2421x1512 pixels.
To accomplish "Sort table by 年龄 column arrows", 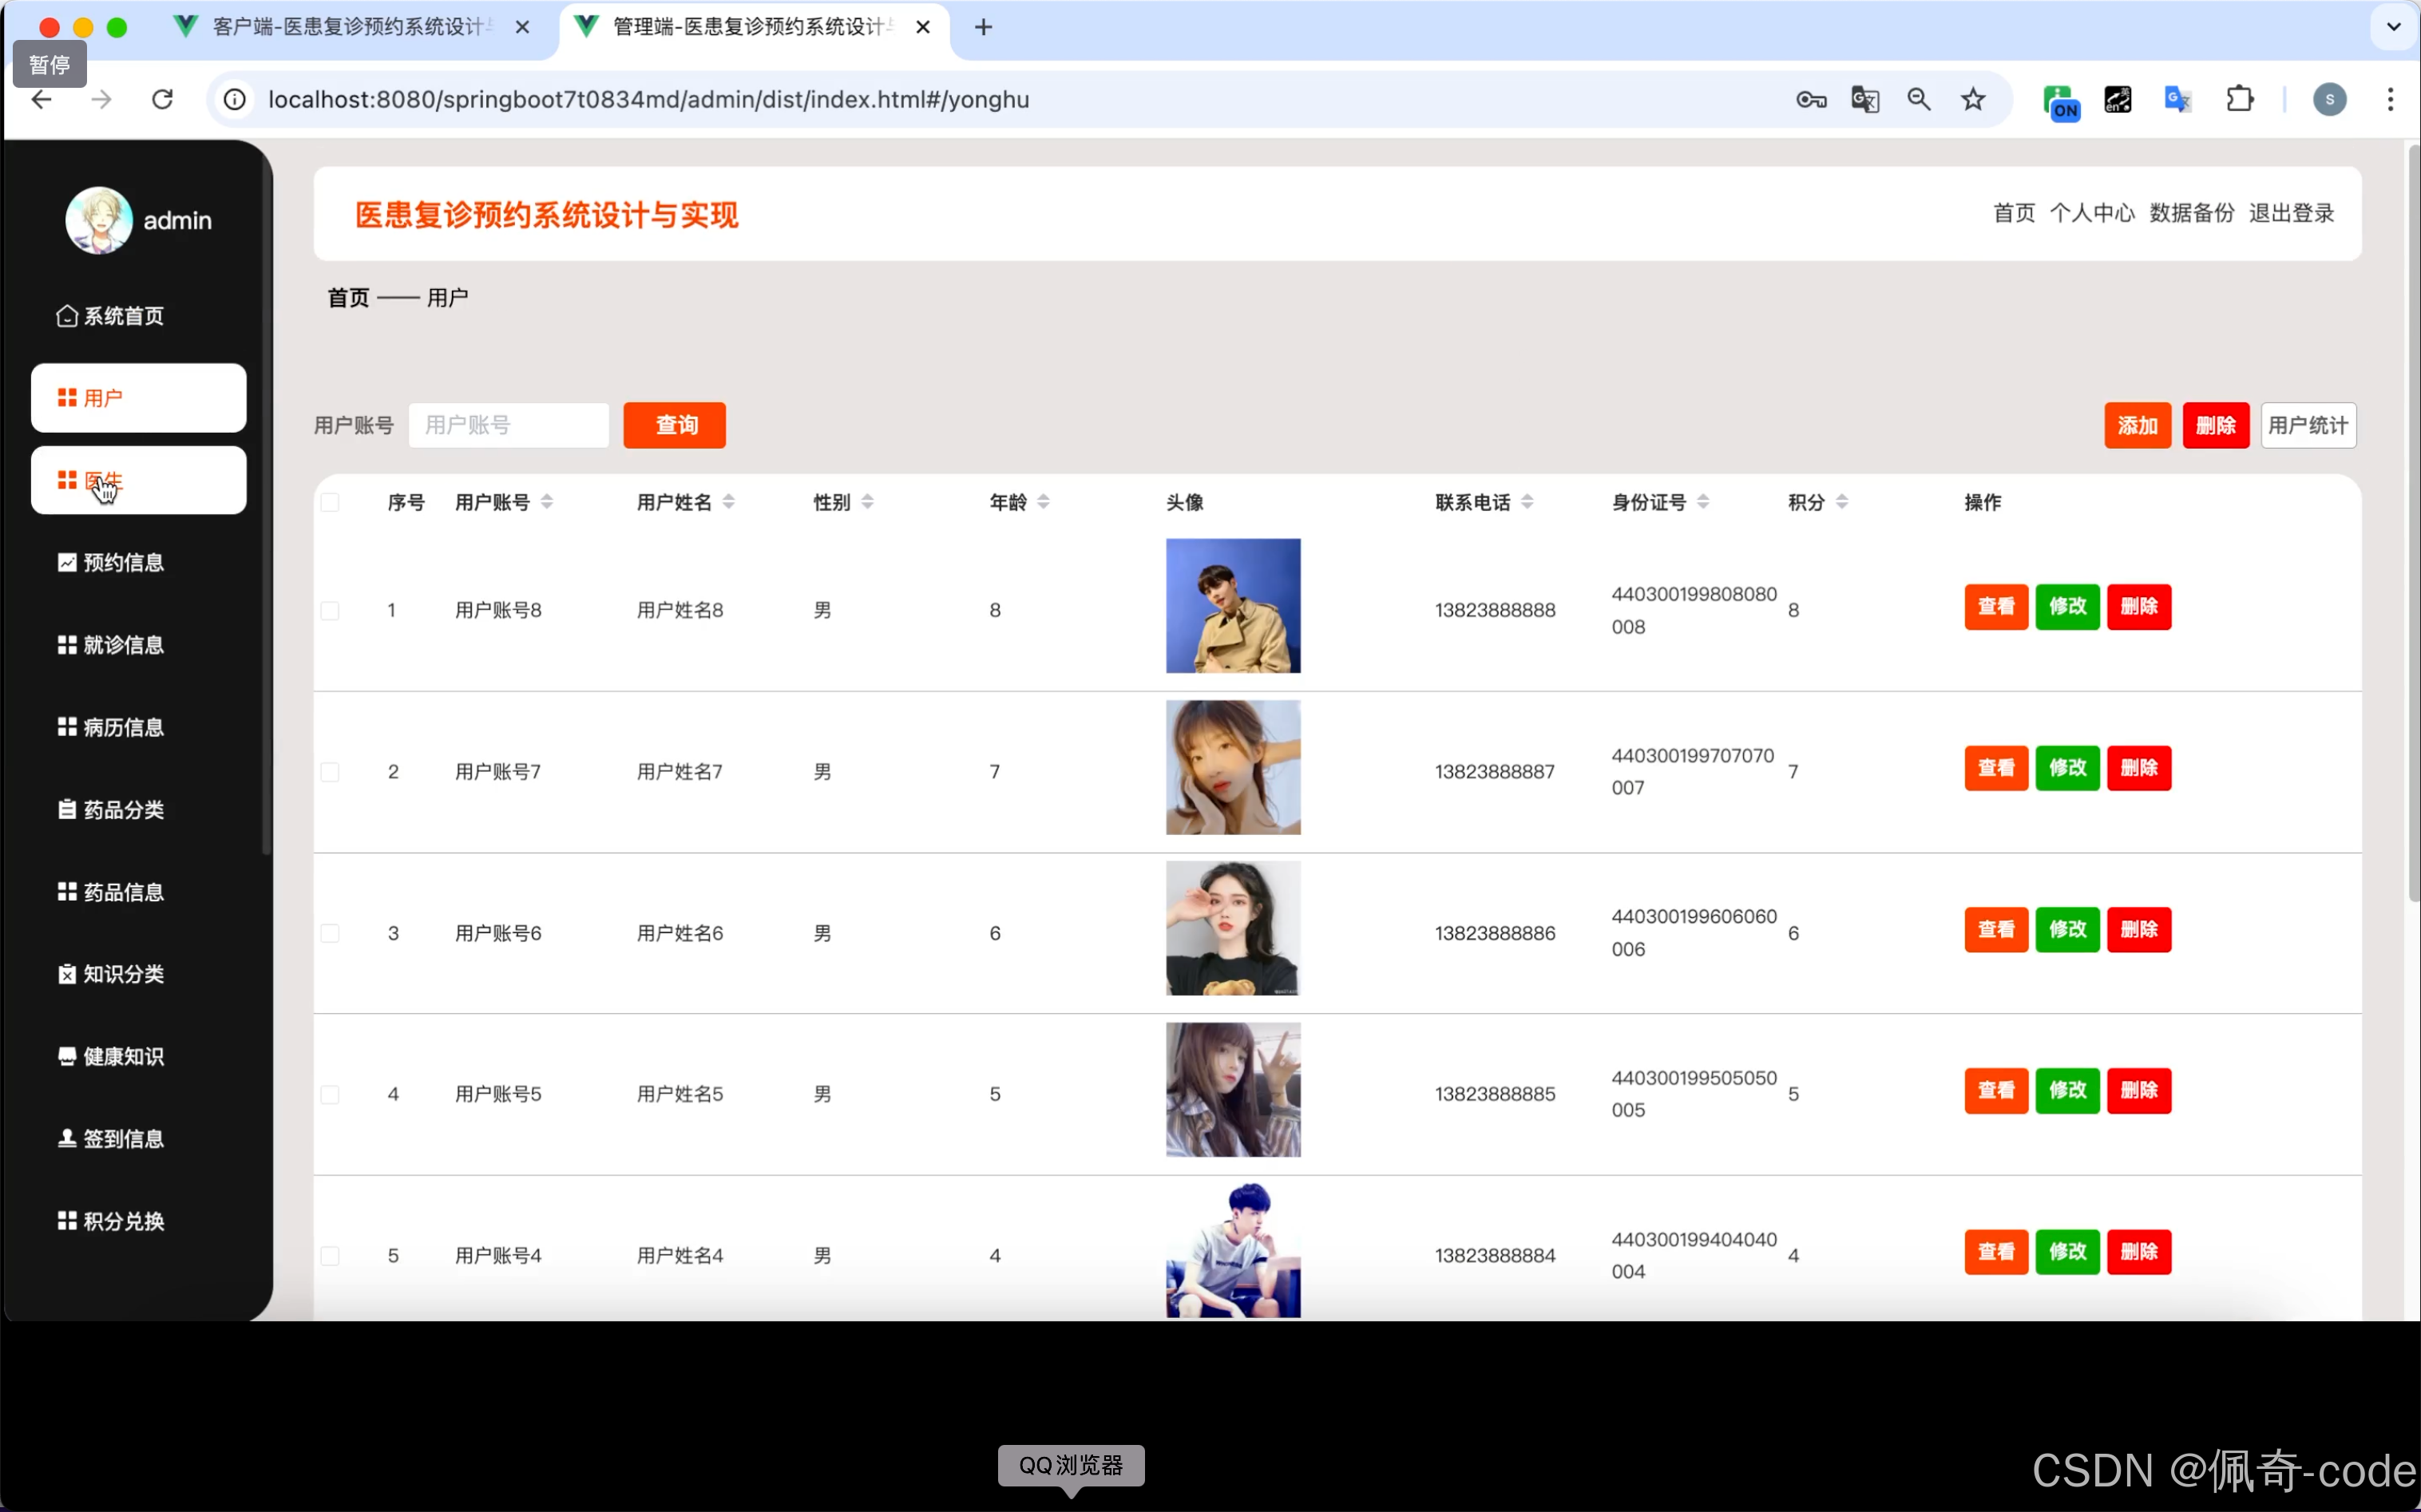I will tap(1043, 502).
